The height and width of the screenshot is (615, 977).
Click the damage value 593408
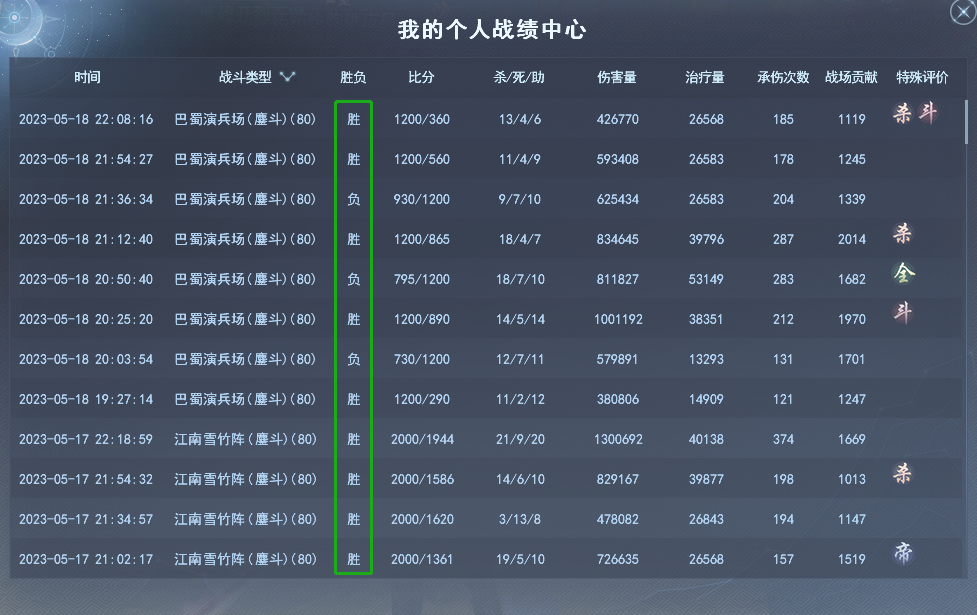(x=617, y=159)
